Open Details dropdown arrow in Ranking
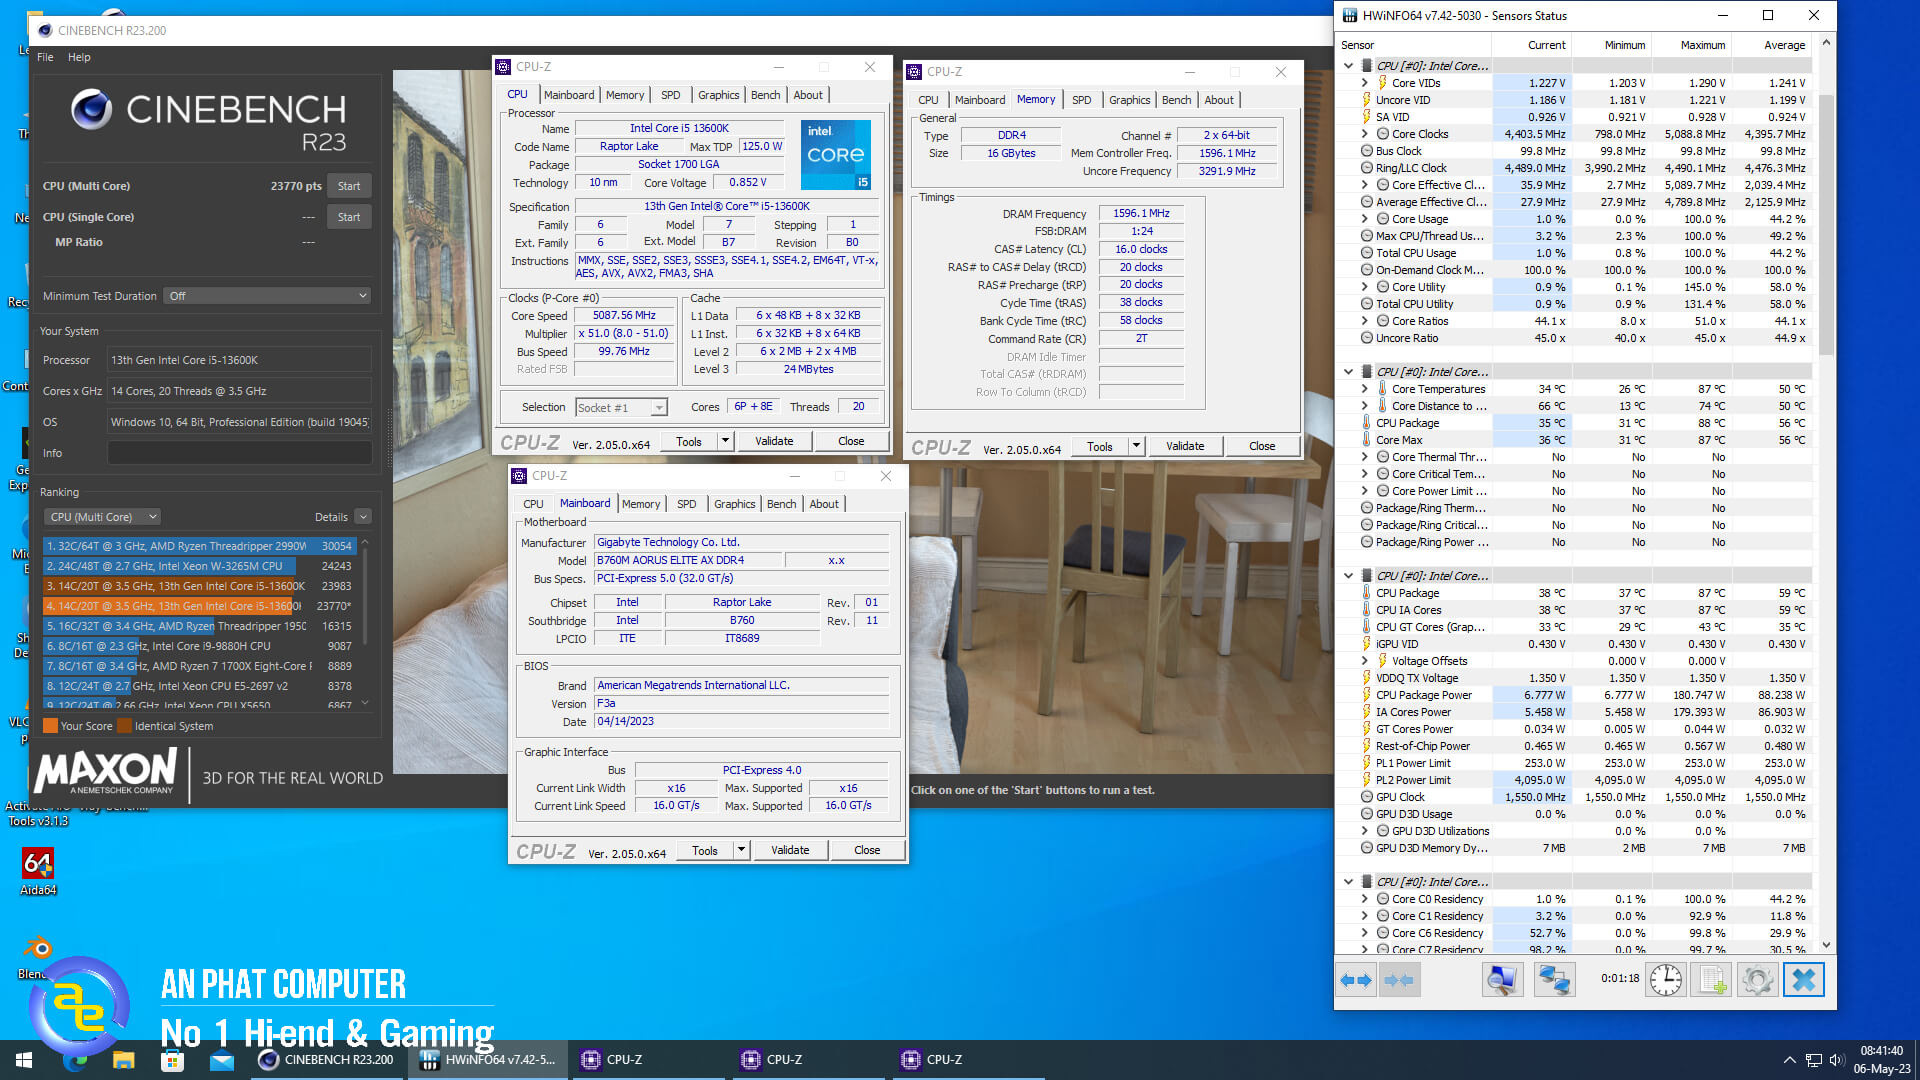The image size is (1920, 1080). click(363, 517)
